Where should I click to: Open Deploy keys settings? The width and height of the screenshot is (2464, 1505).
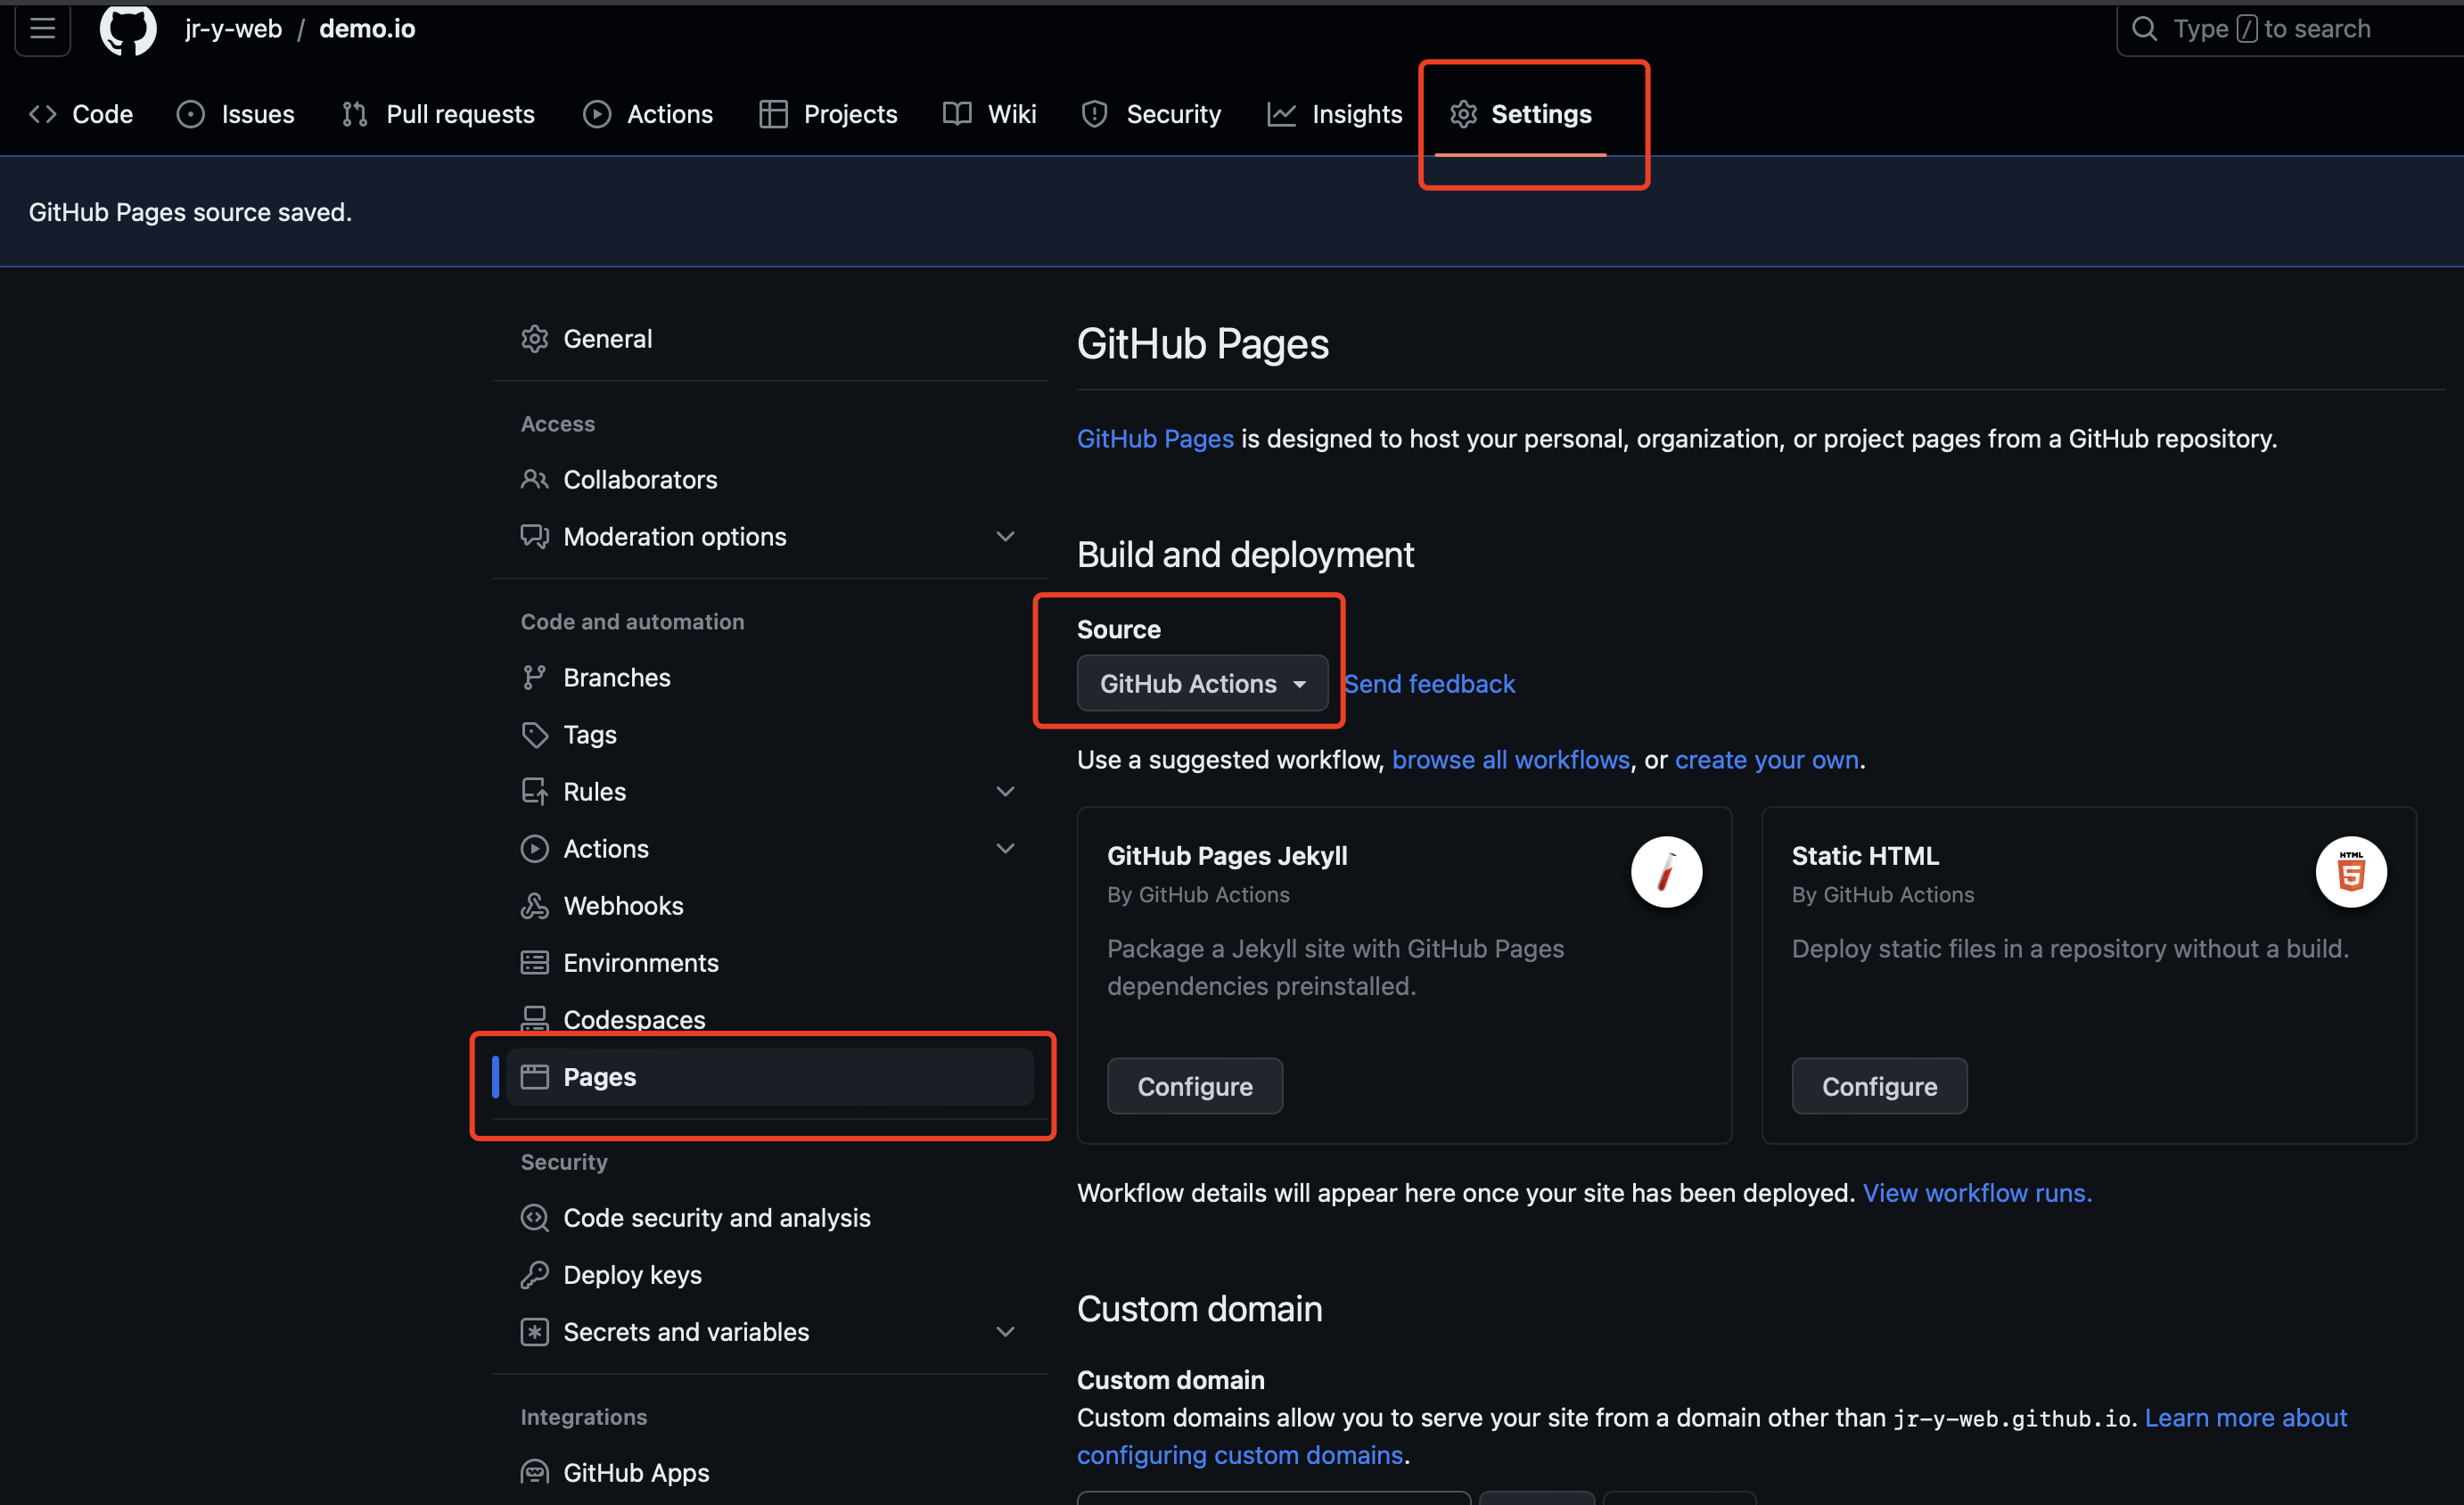(770, 1274)
